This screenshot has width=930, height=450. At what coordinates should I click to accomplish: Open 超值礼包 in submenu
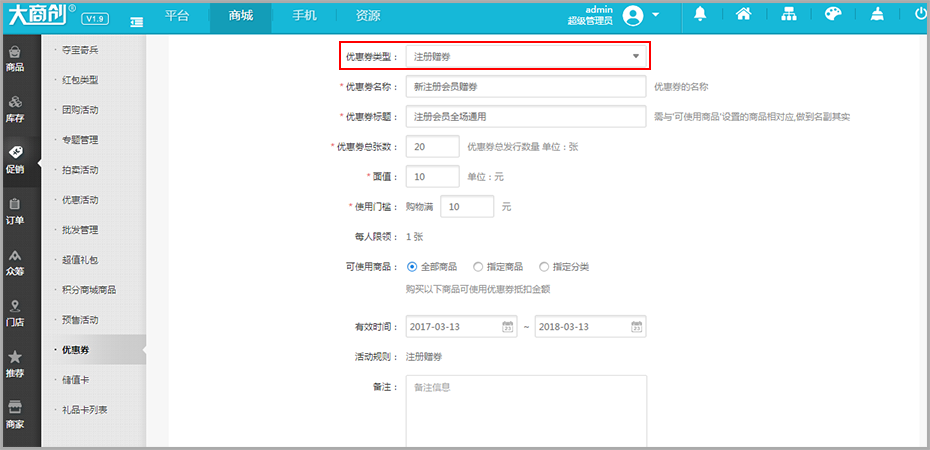[80, 260]
